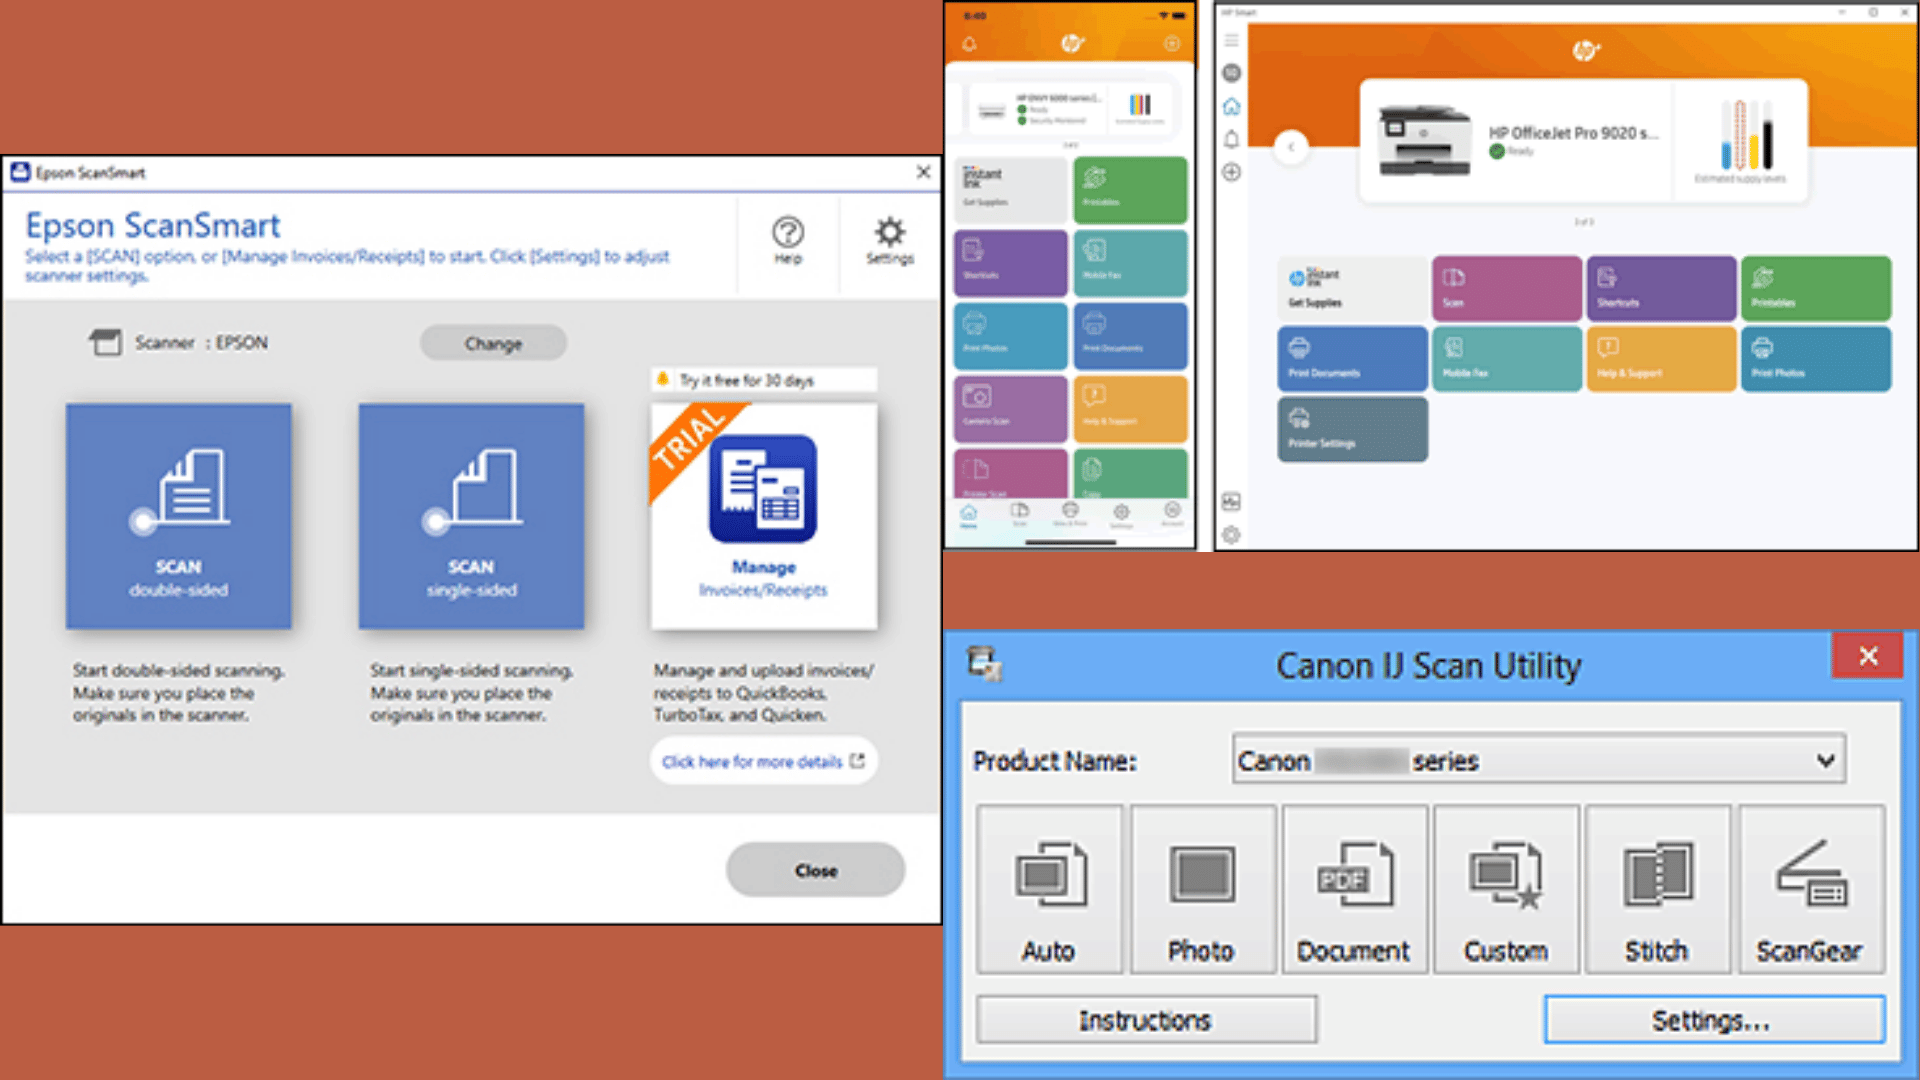Open the Scan tile in HP Smart desktop
This screenshot has width=1920, height=1080.
click(x=1507, y=288)
